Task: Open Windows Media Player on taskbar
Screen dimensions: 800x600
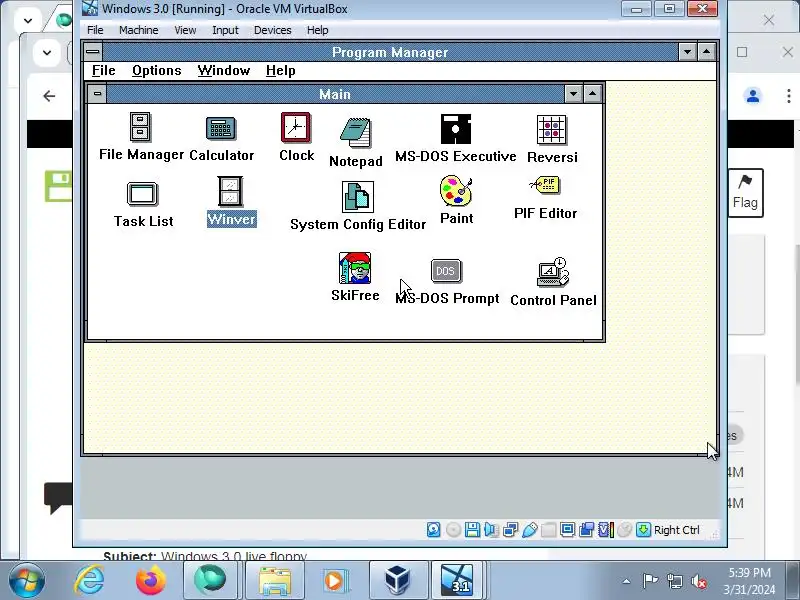Action: (336, 581)
